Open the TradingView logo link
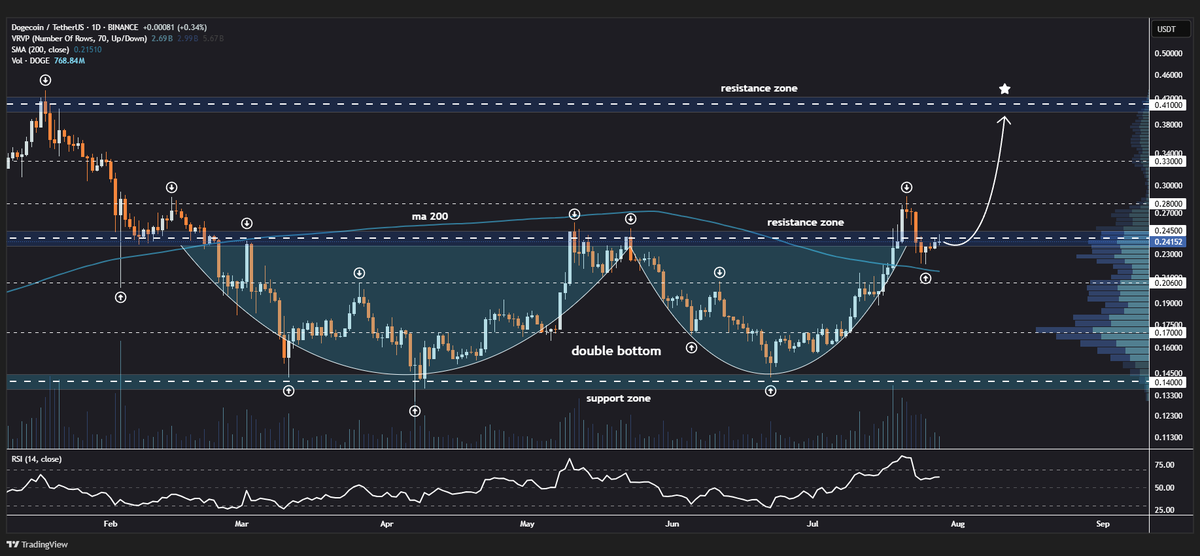This screenshot has height=556, width=1200. [x=38, y=544]
